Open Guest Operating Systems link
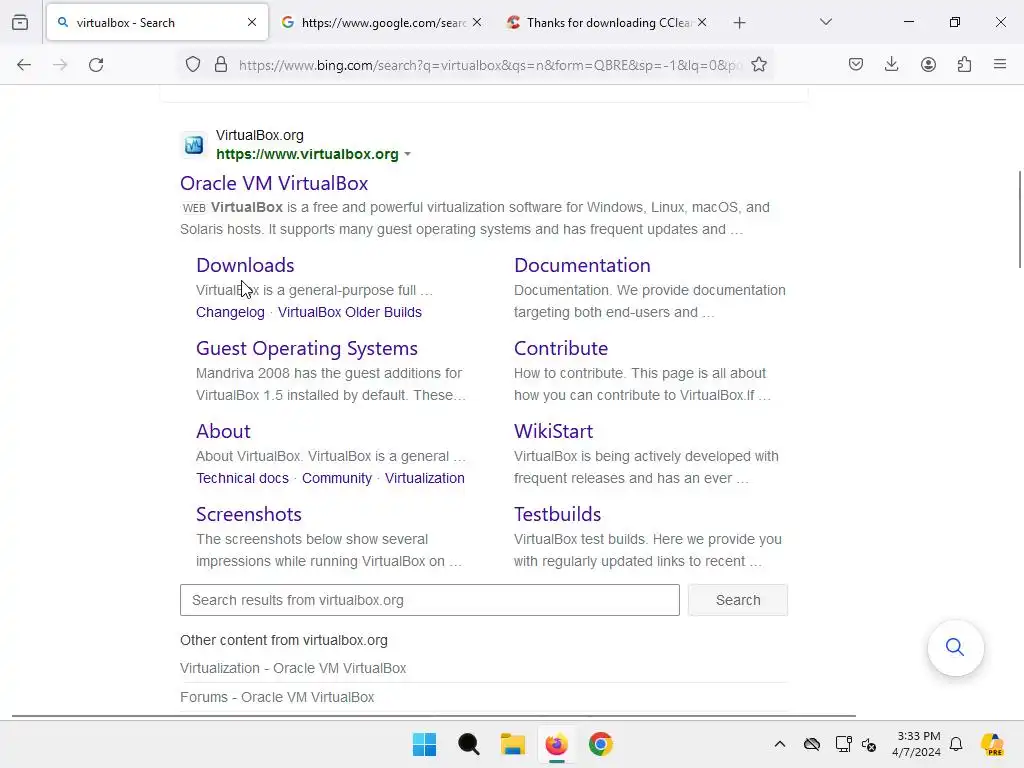 pos(307,349)
